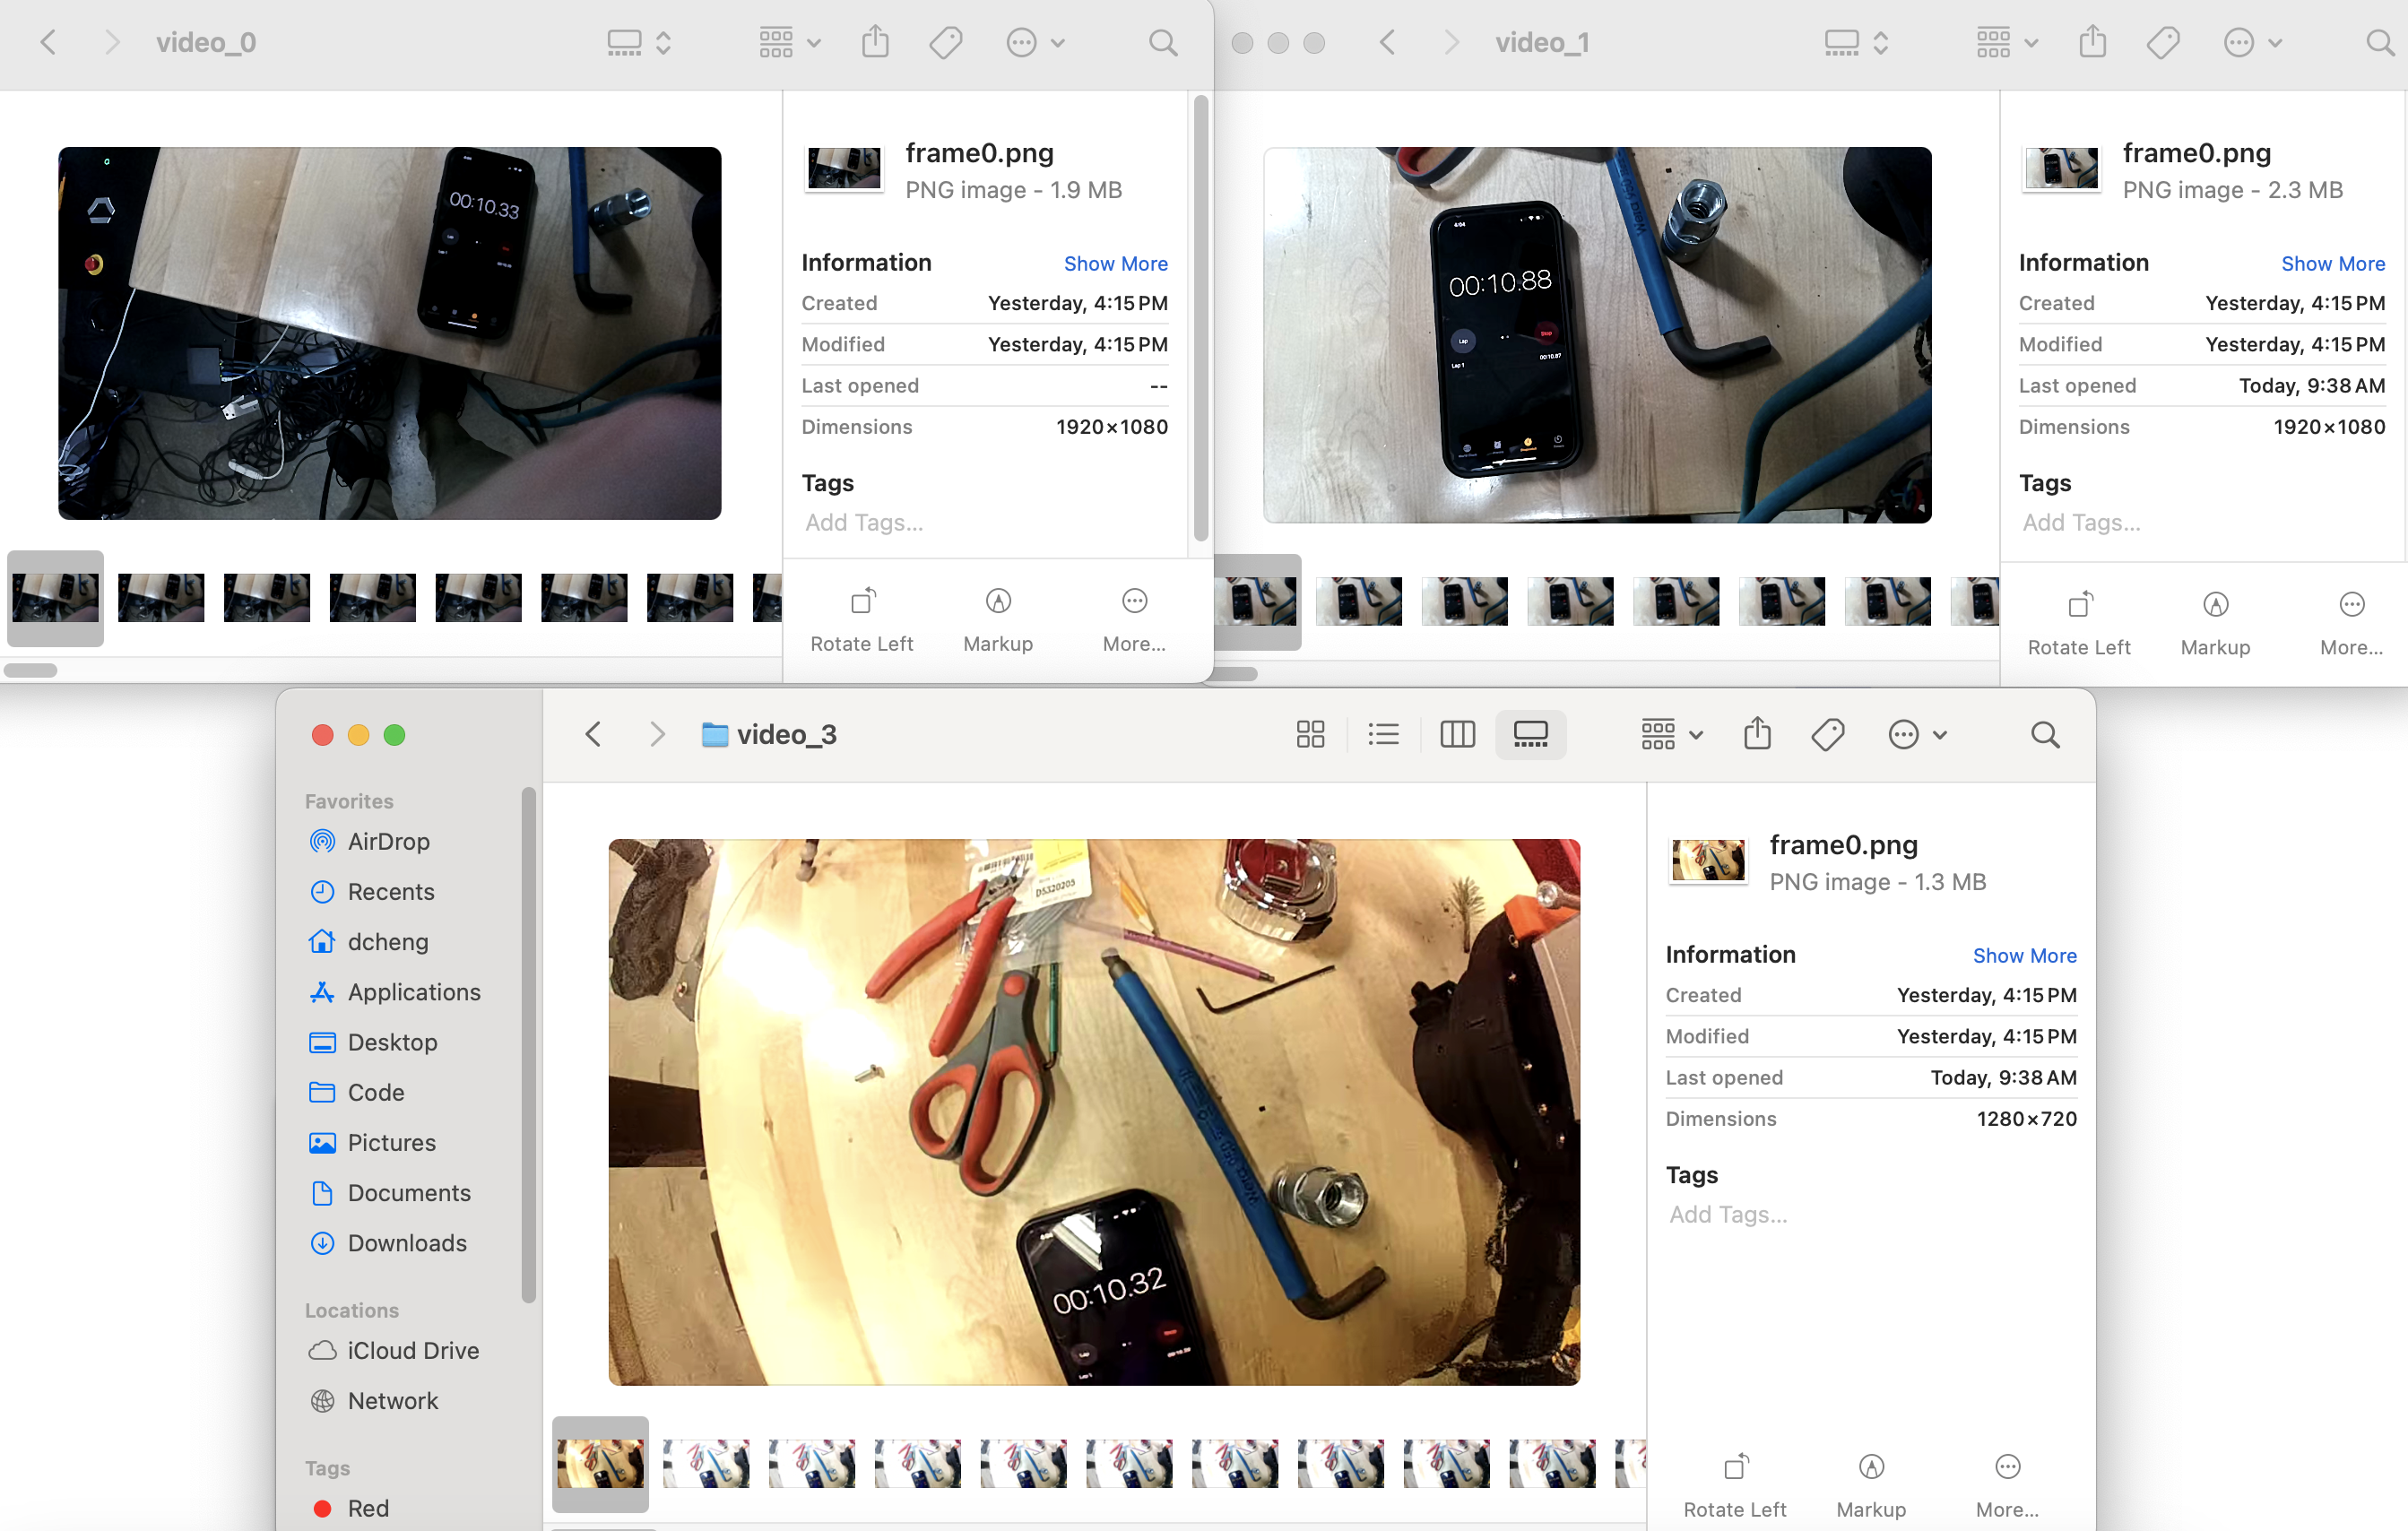Open Downloads in the sidebar
The width and height of the screenshot is (2408, 1531).
[x=406, y=1243]
